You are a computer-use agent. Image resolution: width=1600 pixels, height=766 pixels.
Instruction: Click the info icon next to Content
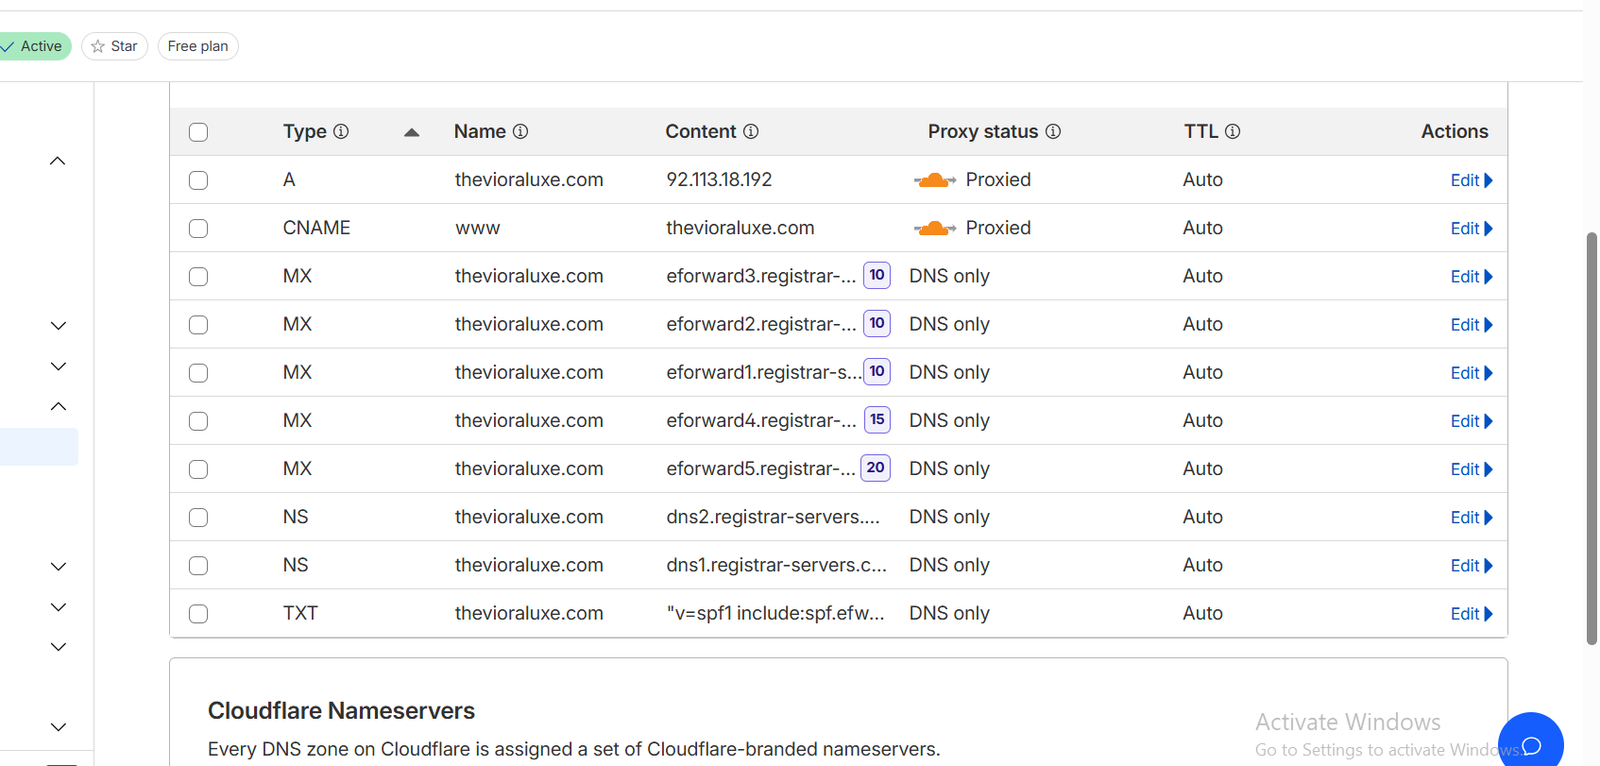tap(751, 132)
